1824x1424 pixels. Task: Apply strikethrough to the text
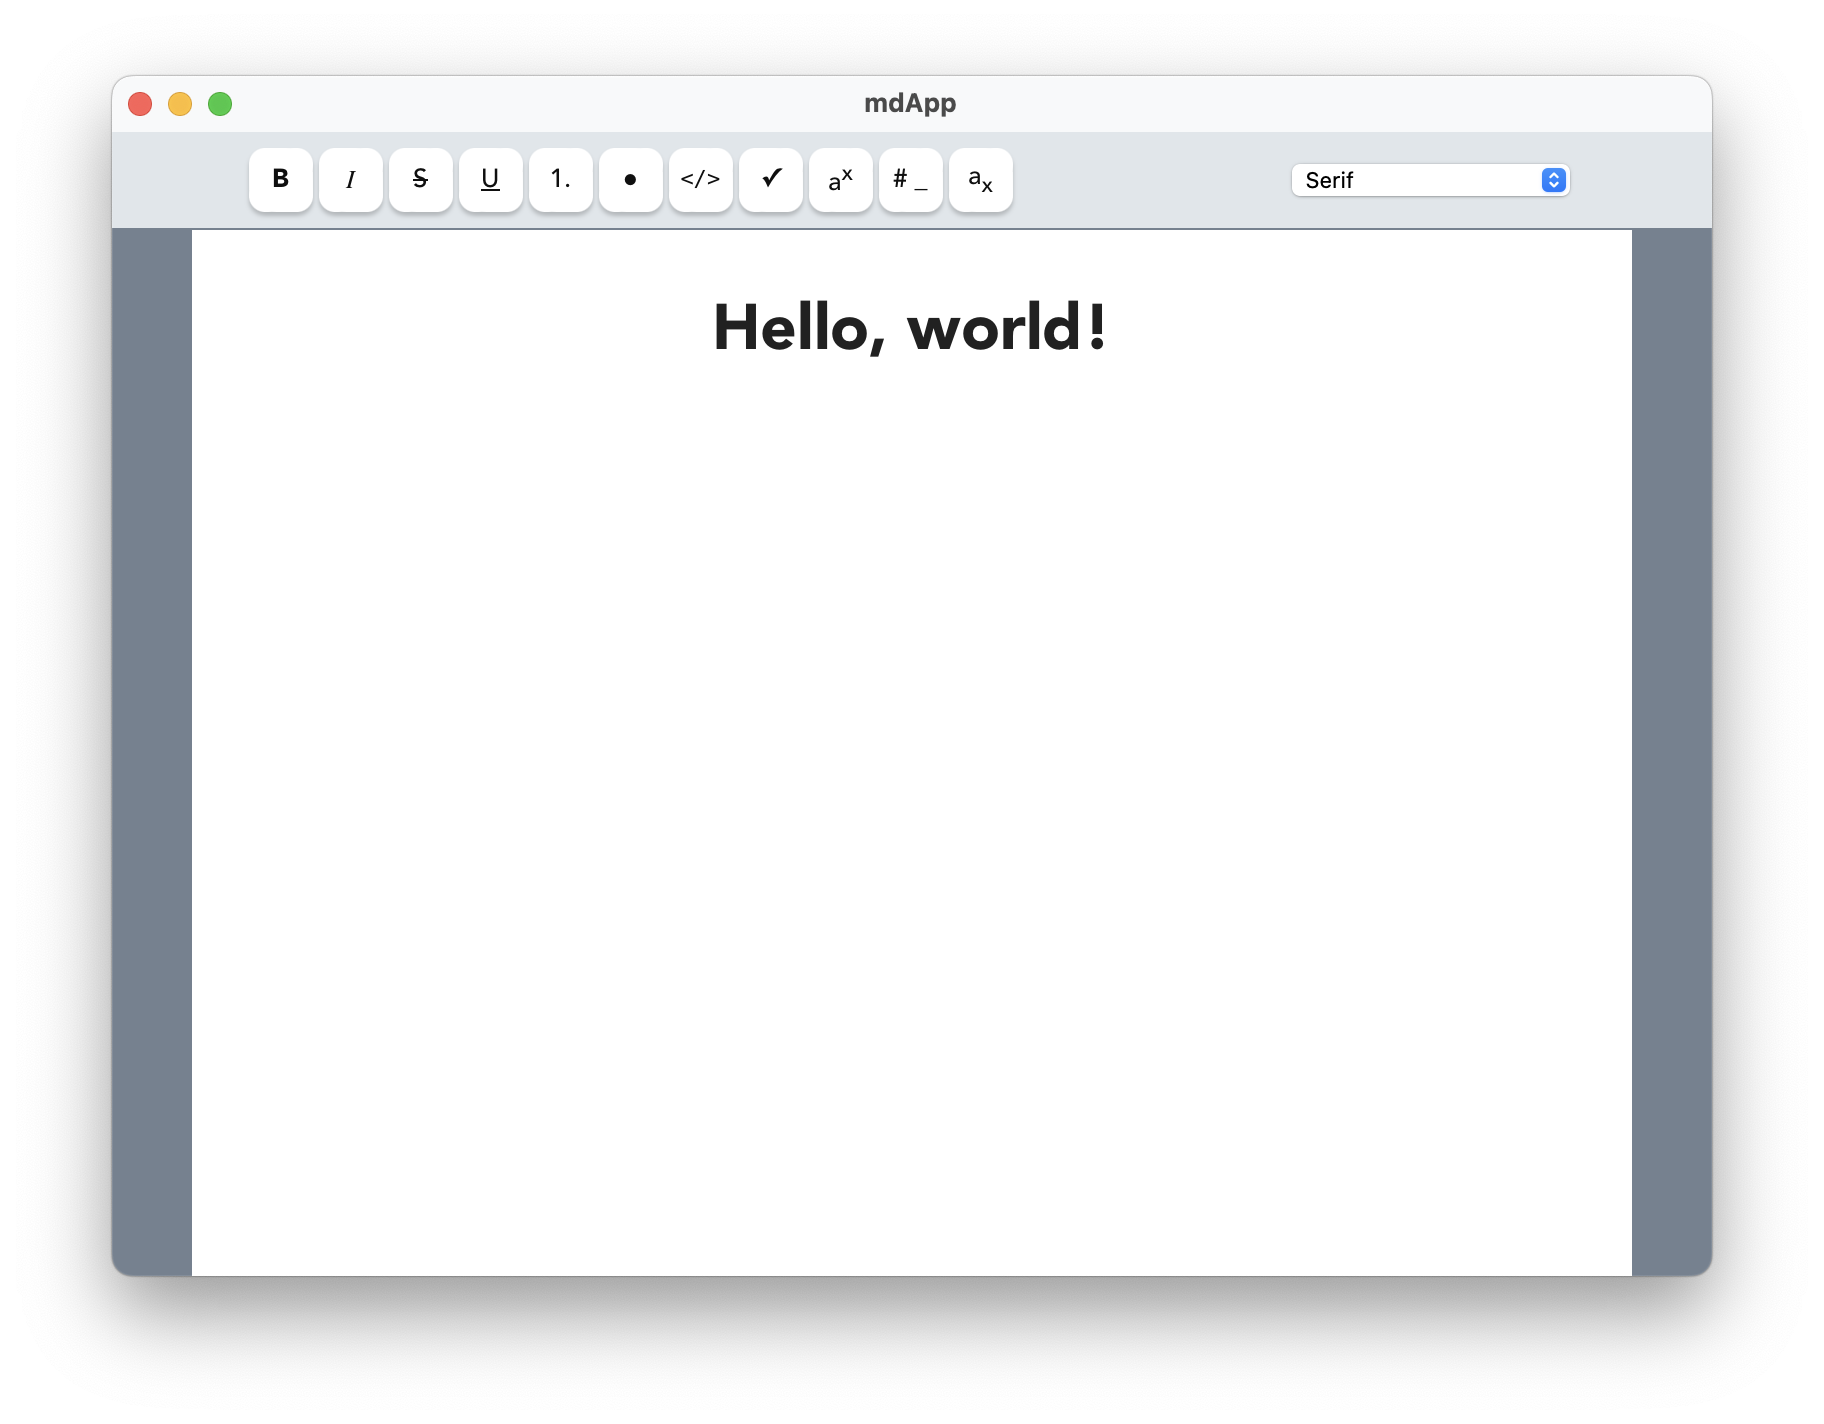pyautogui.click(x=420, y=180)
